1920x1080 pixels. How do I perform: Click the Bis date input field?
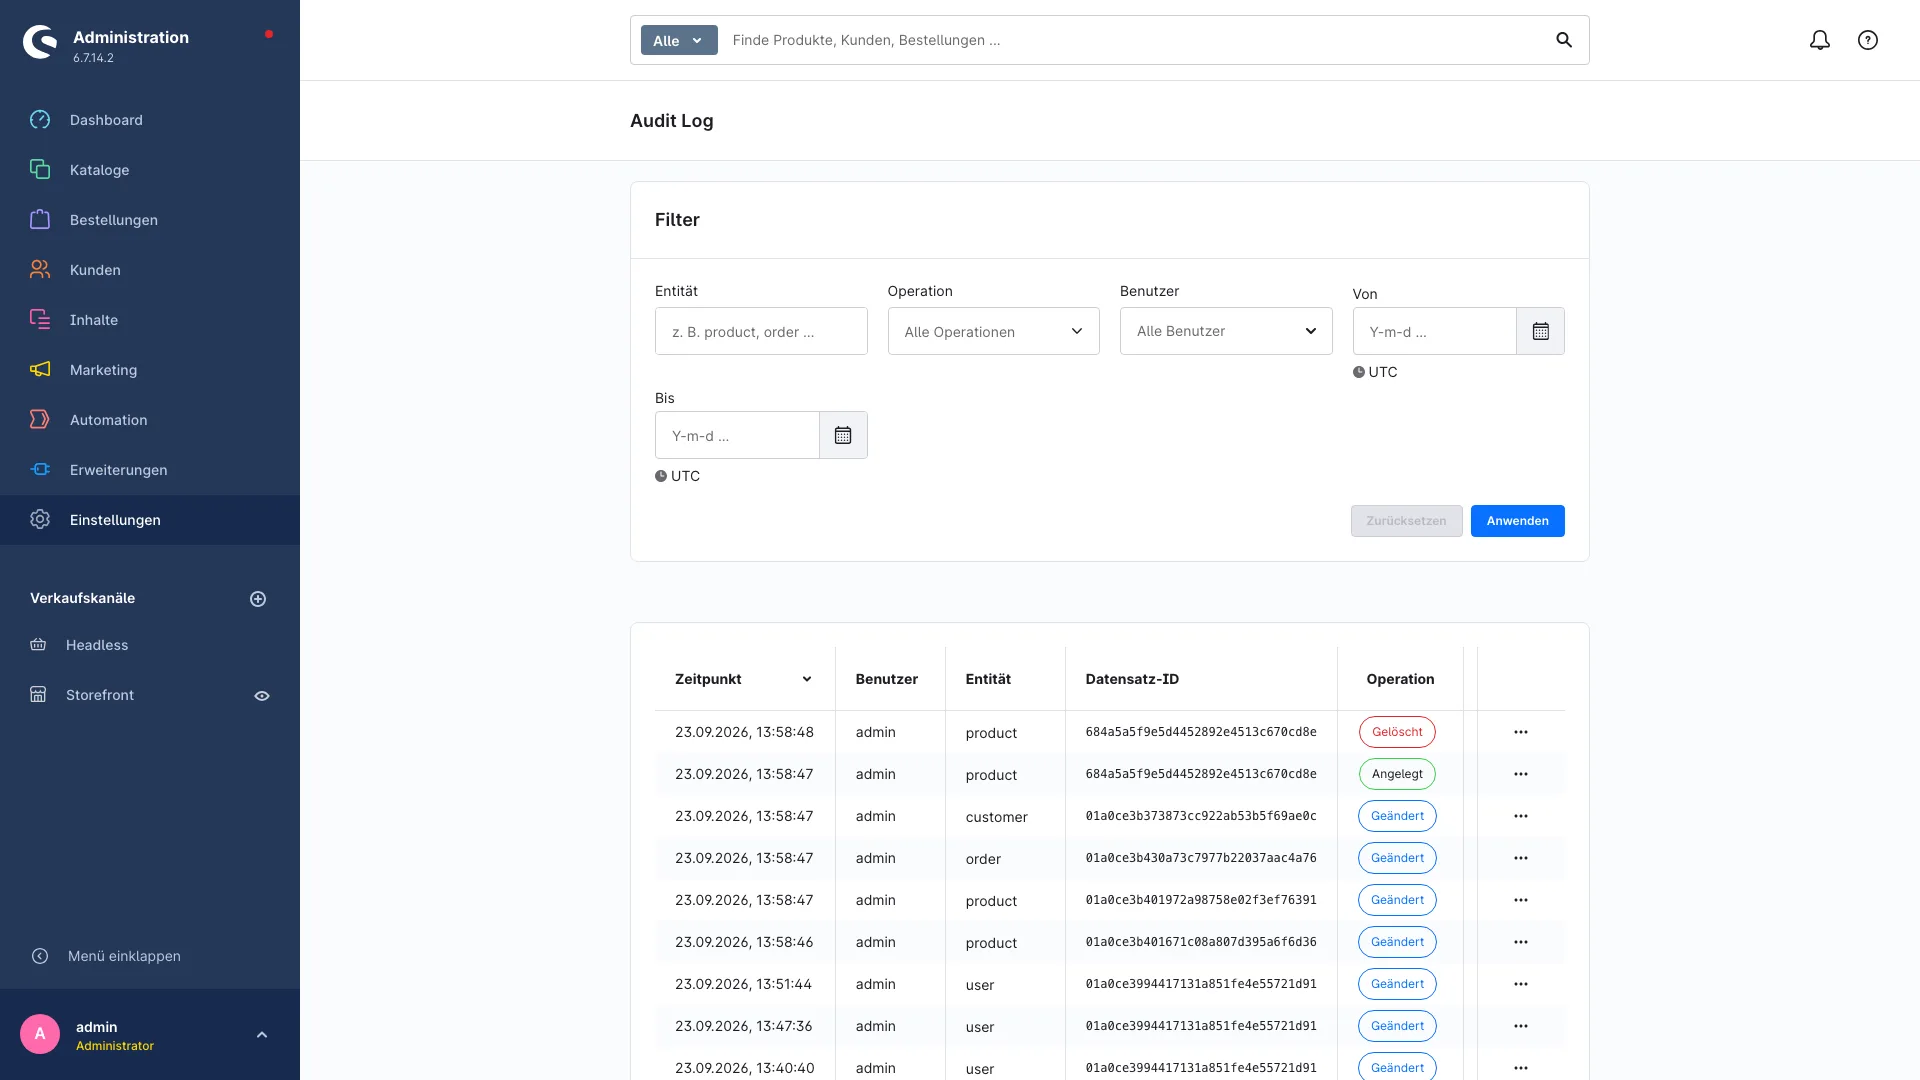pyautogui.click(x=737, y=435)
